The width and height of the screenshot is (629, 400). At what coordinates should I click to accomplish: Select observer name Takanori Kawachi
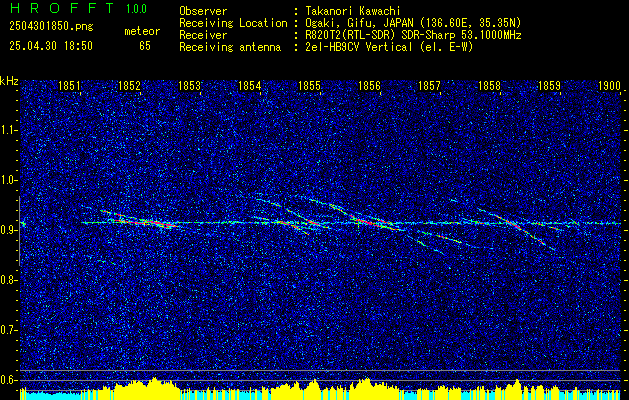click(x=352, y=11)
